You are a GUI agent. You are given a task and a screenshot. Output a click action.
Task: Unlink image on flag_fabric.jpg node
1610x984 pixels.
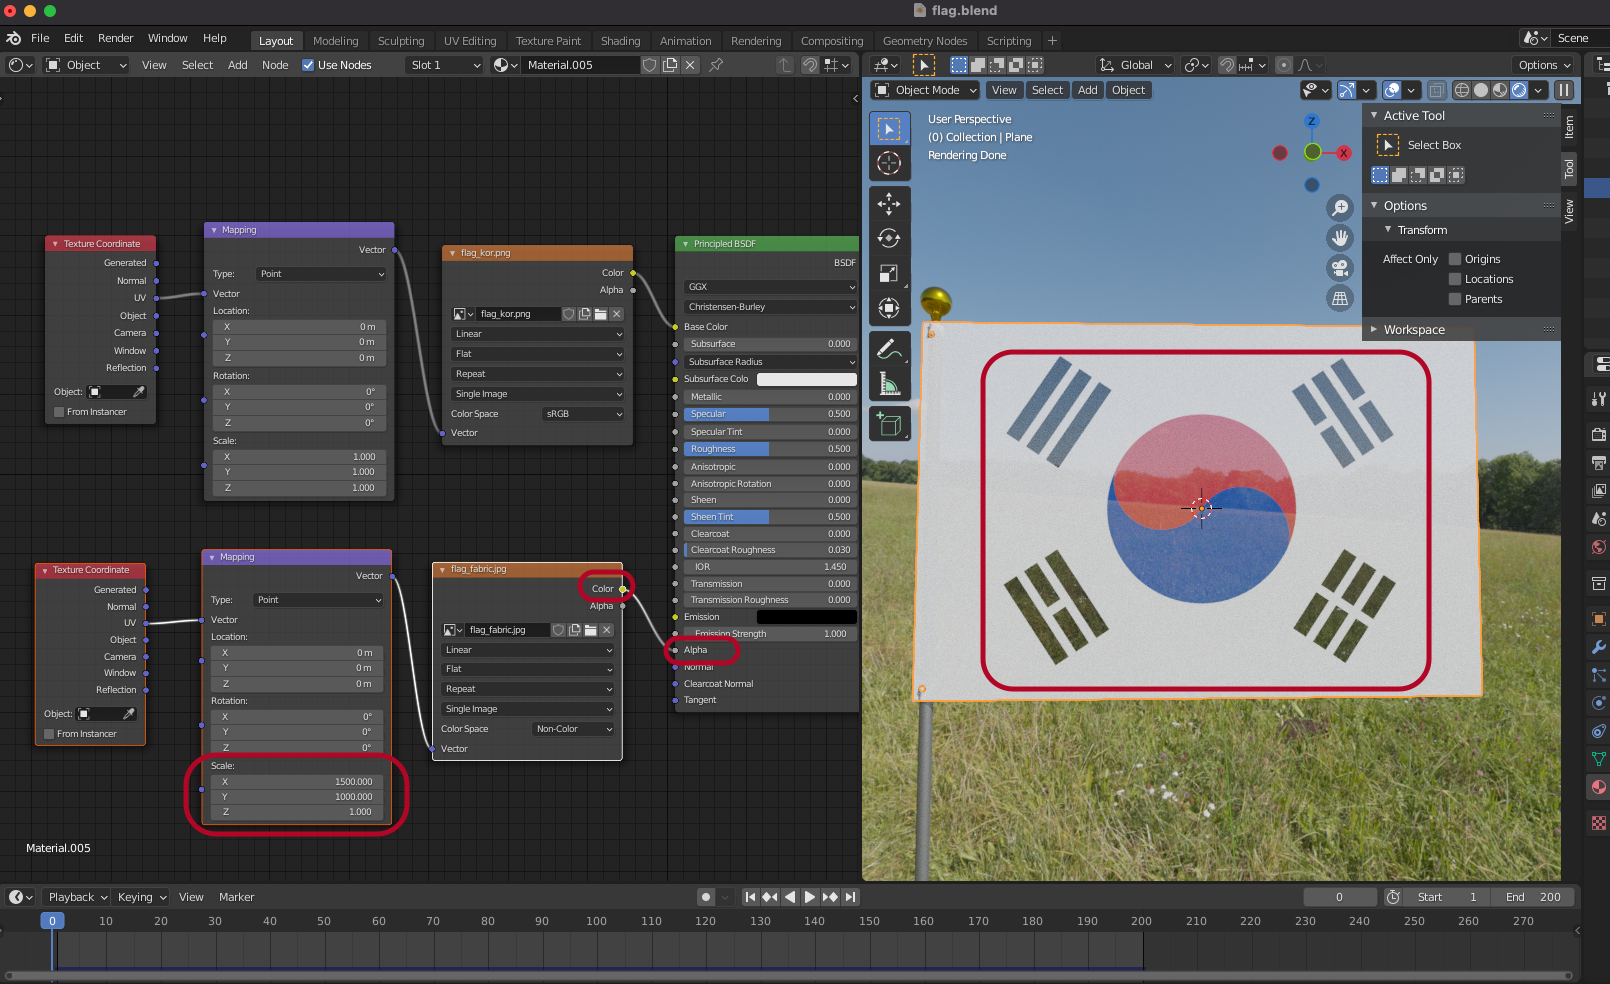click(x=606, y=630)
